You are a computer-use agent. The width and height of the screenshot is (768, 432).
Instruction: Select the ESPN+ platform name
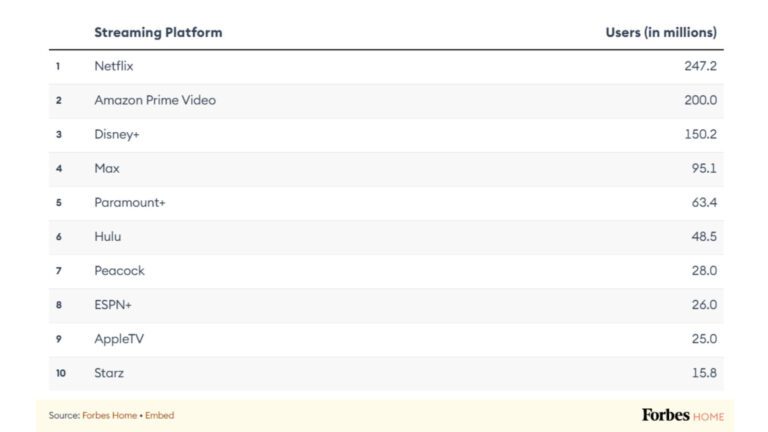point(113,305)
